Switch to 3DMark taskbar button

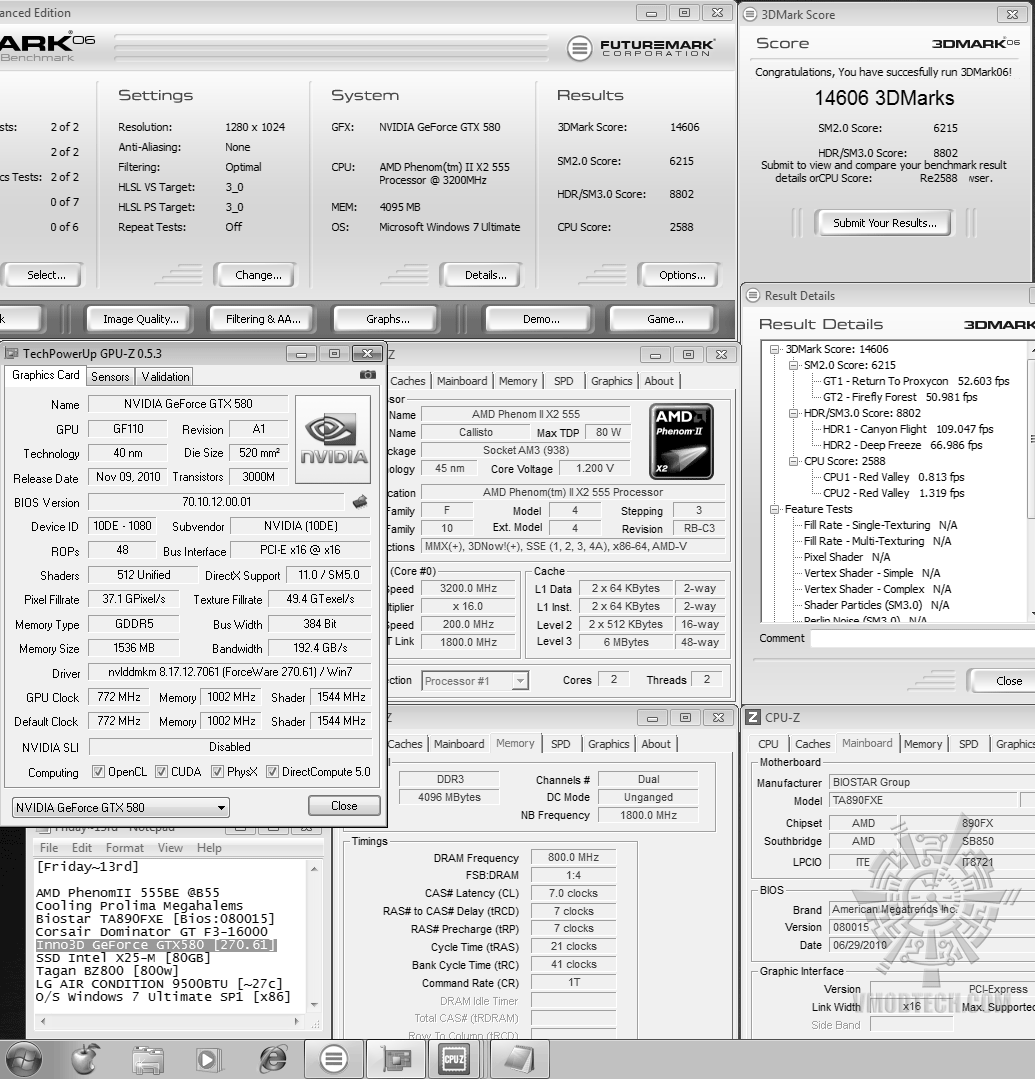point(334,1059)
